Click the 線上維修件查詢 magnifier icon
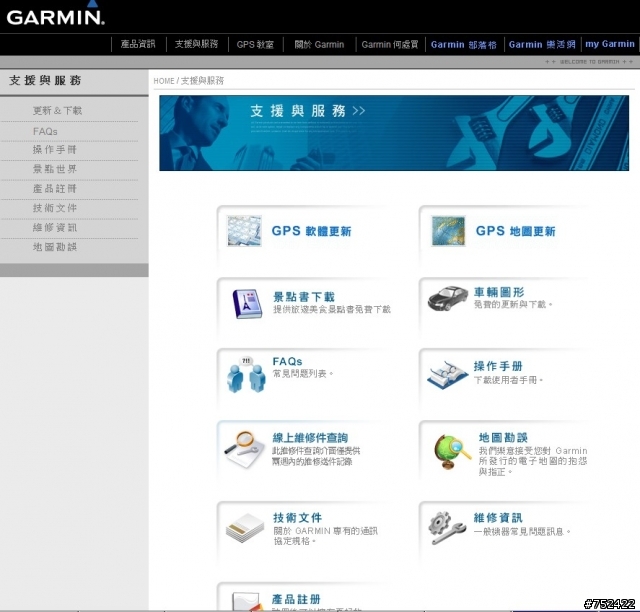This screenshot has width=640, height=612. 244,449
